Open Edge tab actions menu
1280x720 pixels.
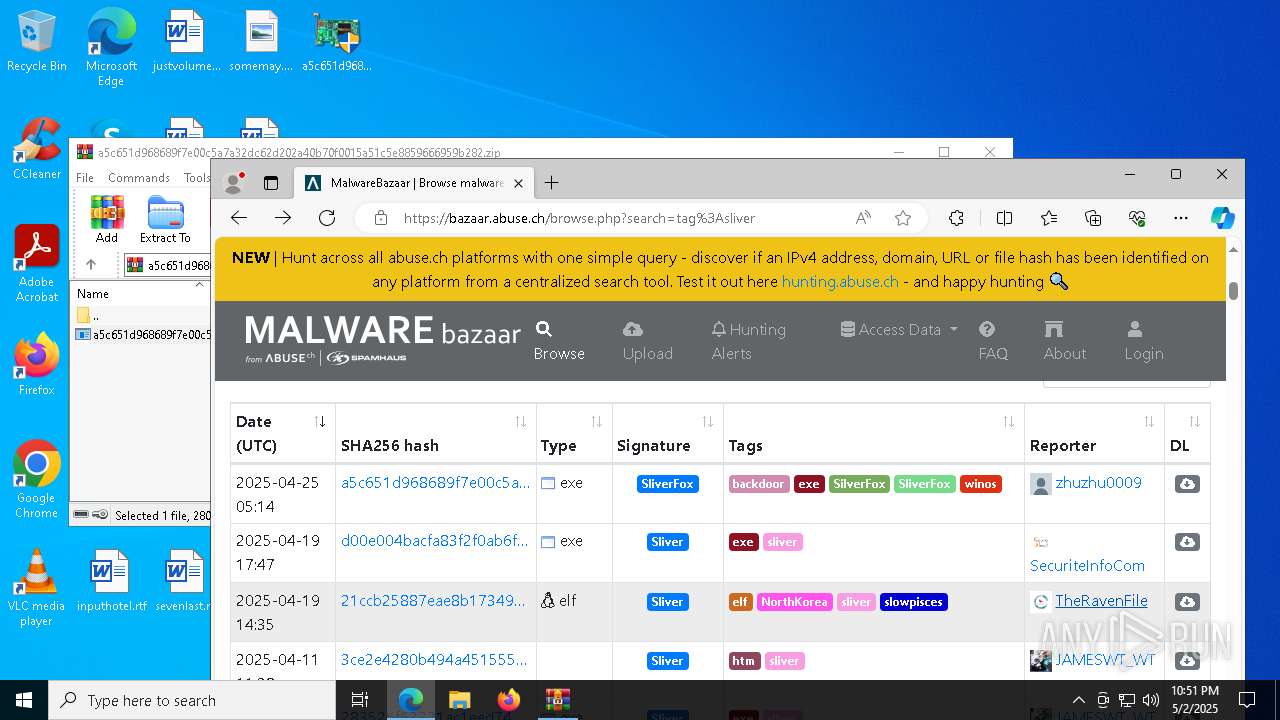(271, 183)
